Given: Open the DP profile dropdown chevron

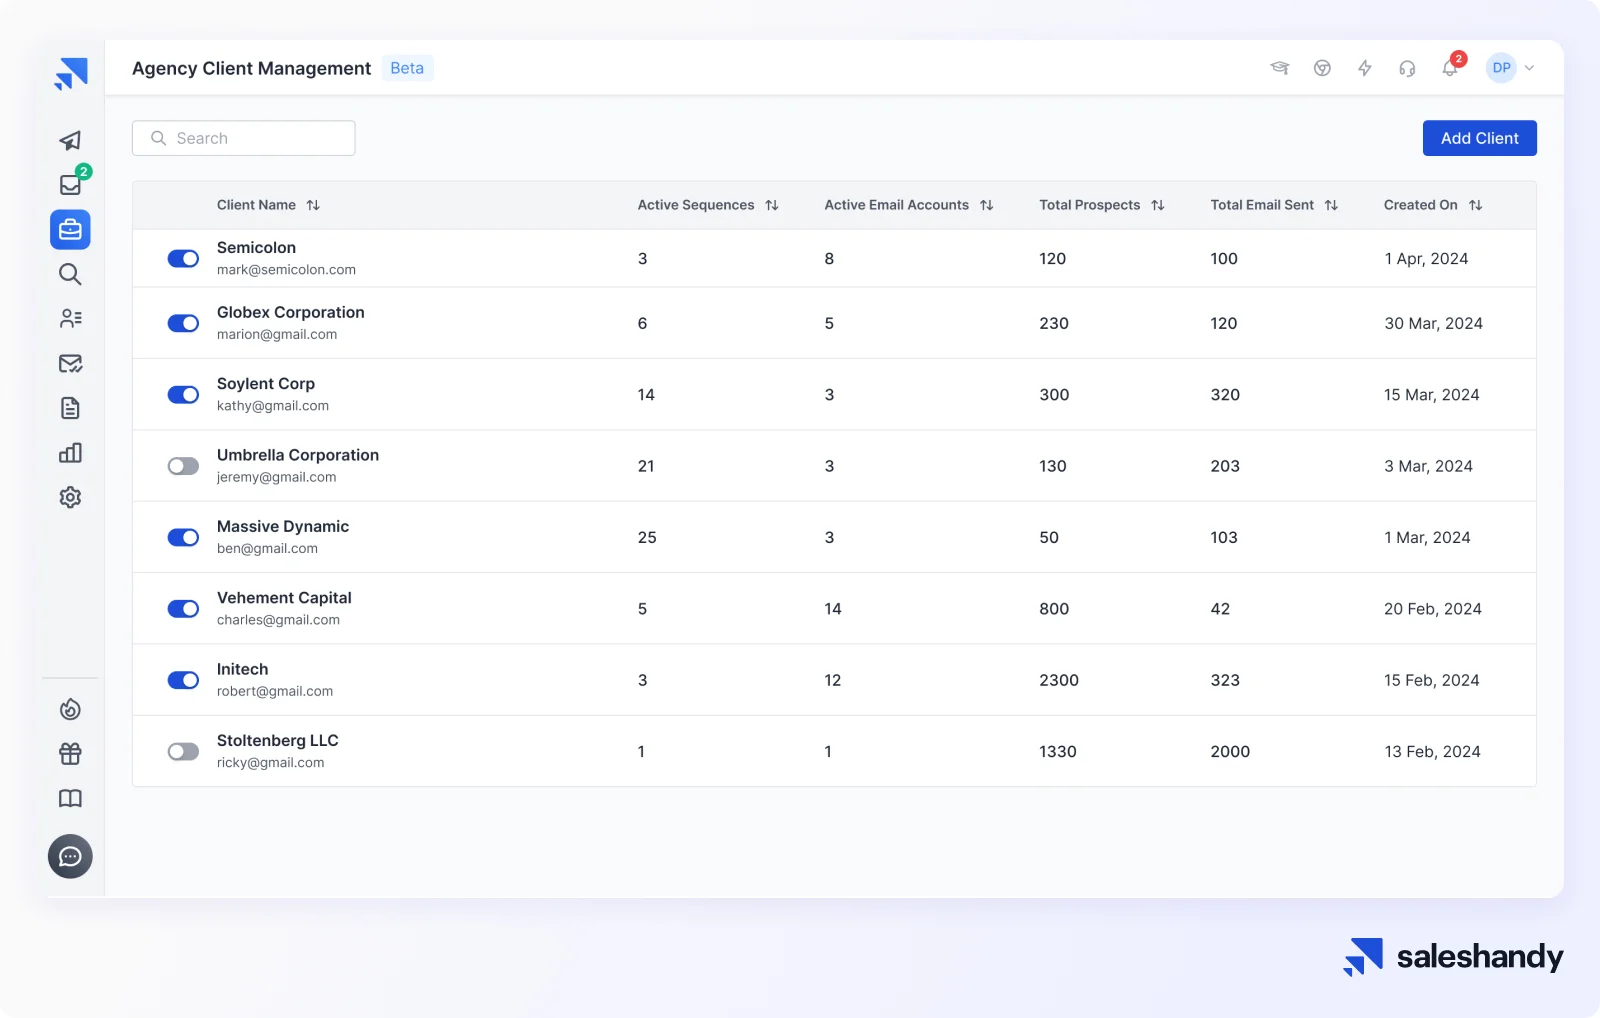Looking at the screenshot, I should 1529,68.
